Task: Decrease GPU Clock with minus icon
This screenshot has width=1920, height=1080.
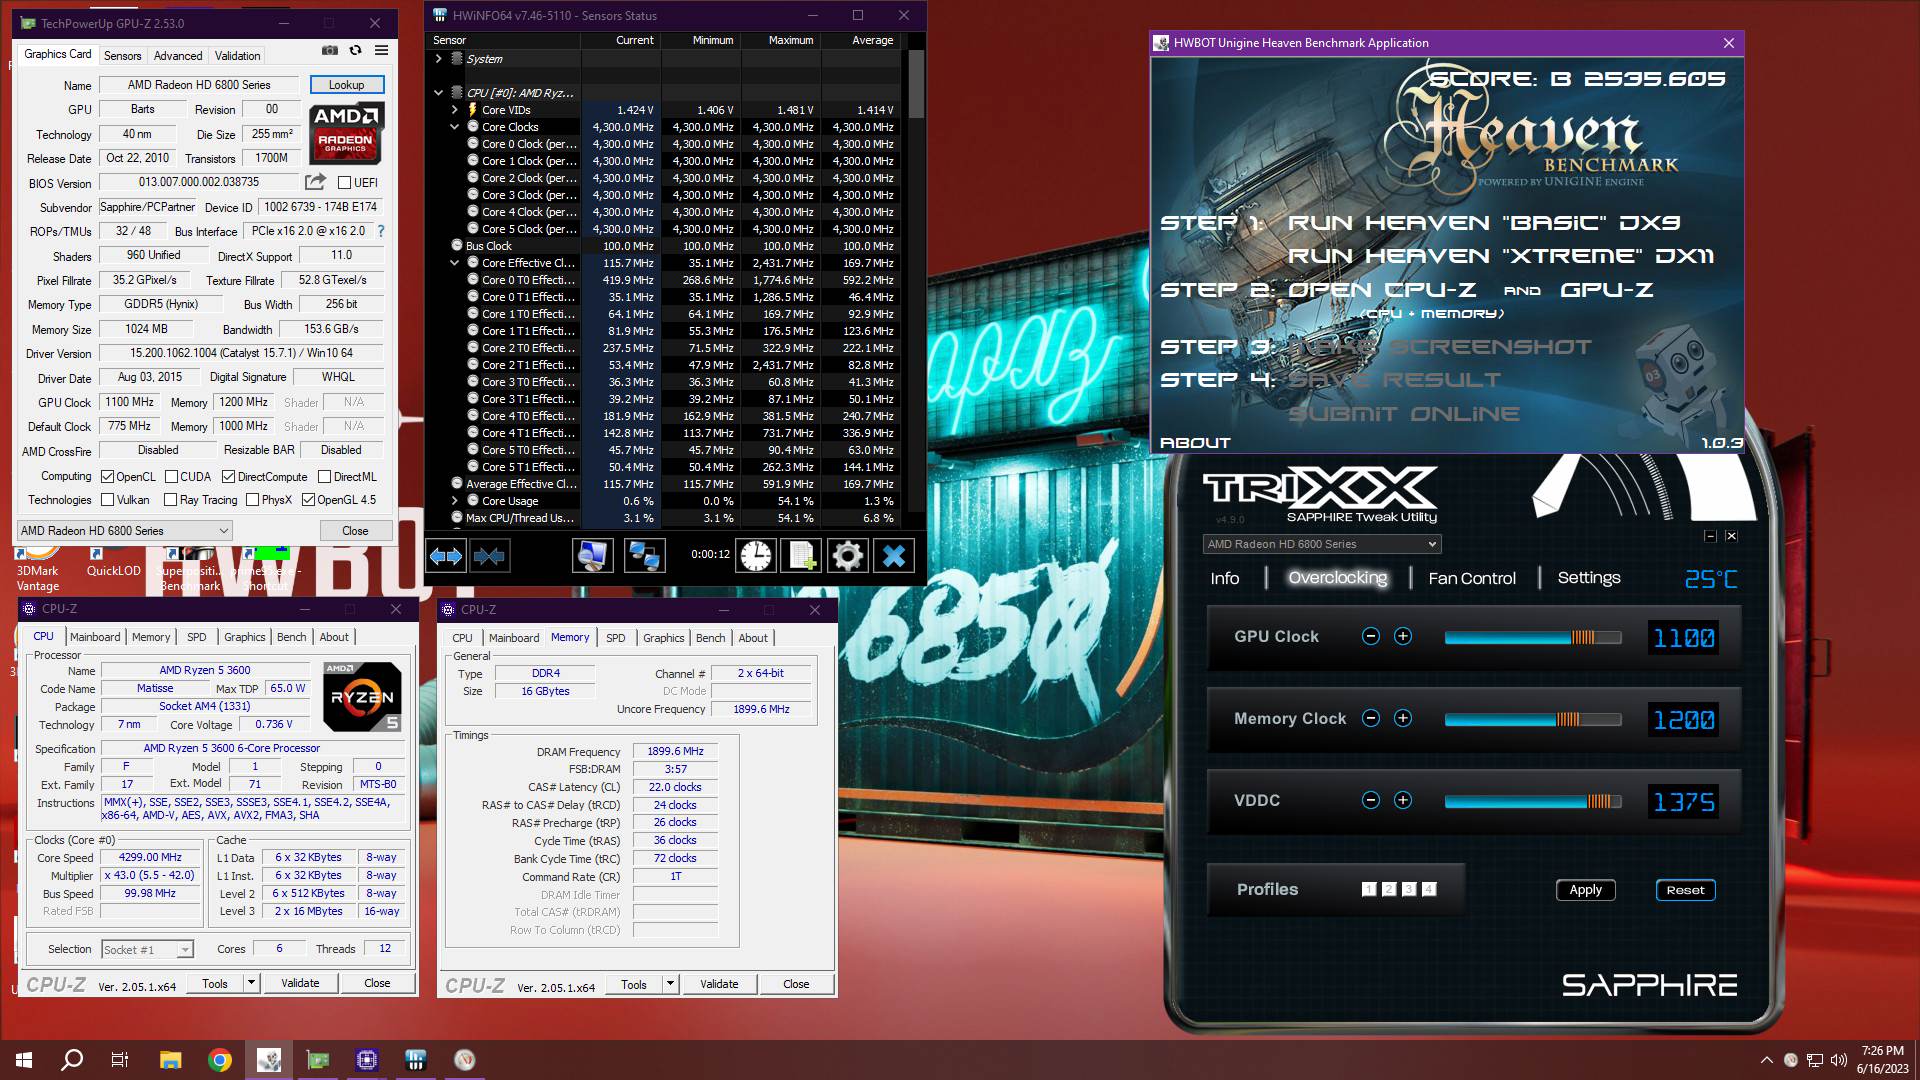Action: click(1371, 637)
